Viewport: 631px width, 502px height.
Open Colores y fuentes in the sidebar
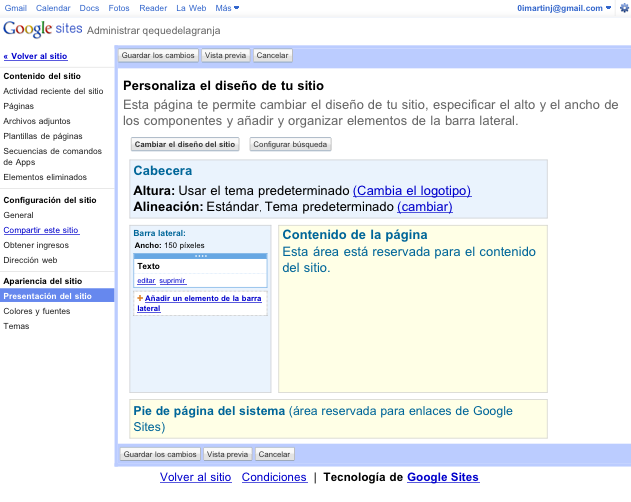37,311
